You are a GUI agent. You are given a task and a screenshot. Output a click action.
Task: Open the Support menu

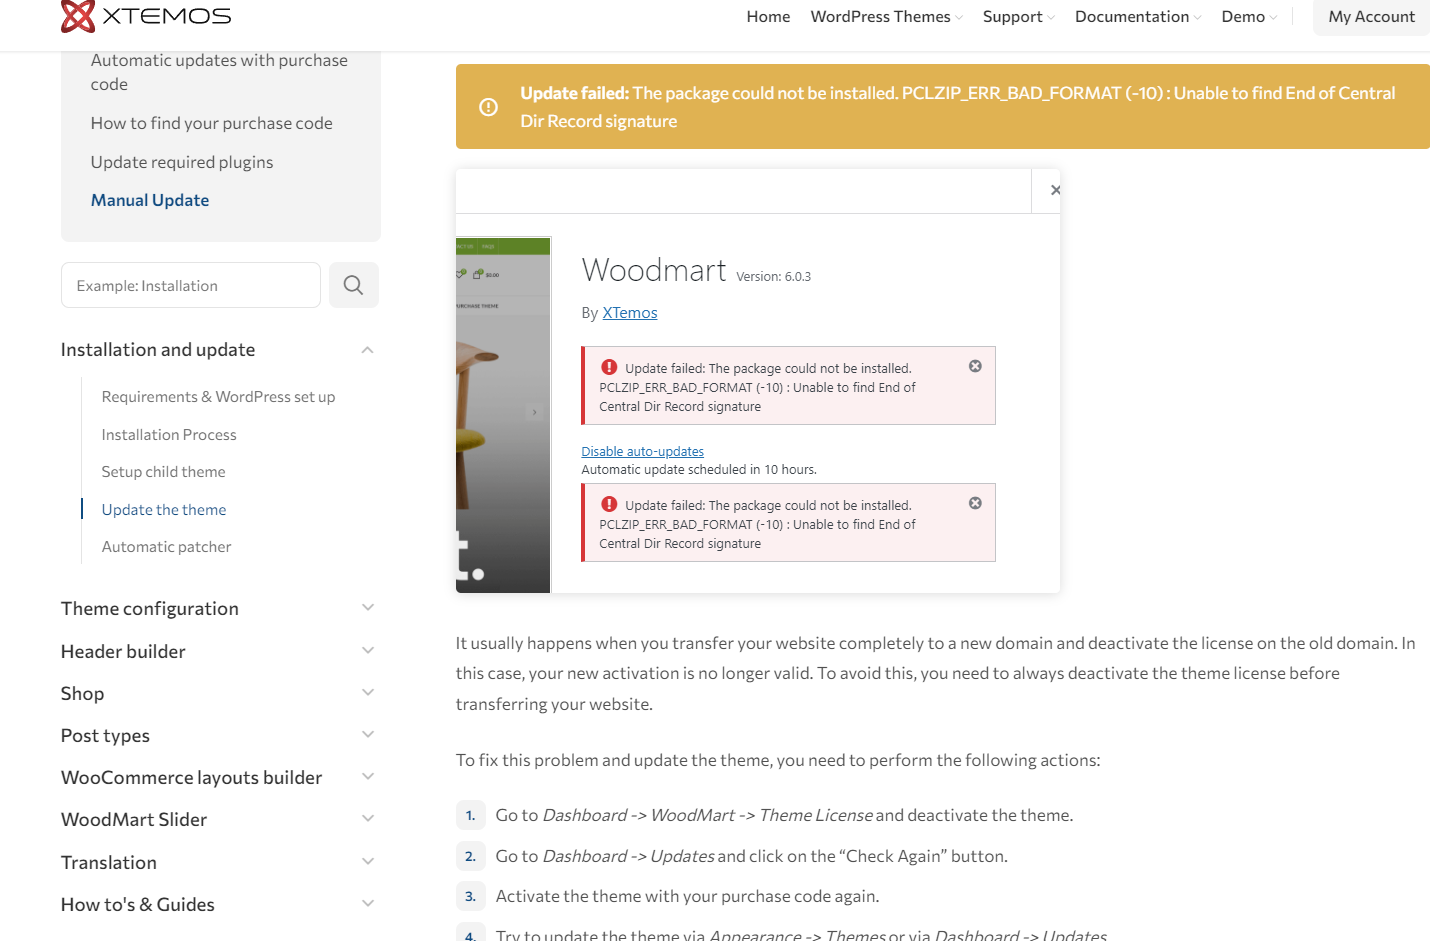(x=1019, y=16)
